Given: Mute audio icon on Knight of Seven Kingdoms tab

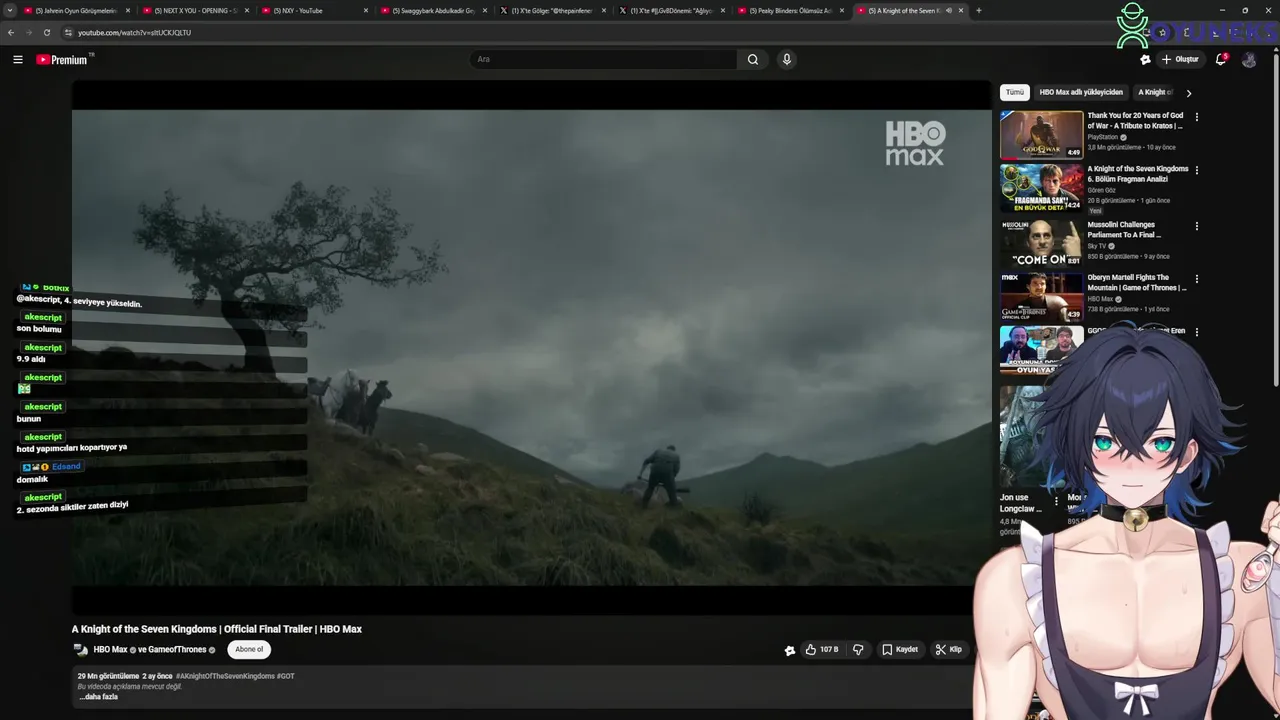Looking at the screenshot, I should [948, 10].
